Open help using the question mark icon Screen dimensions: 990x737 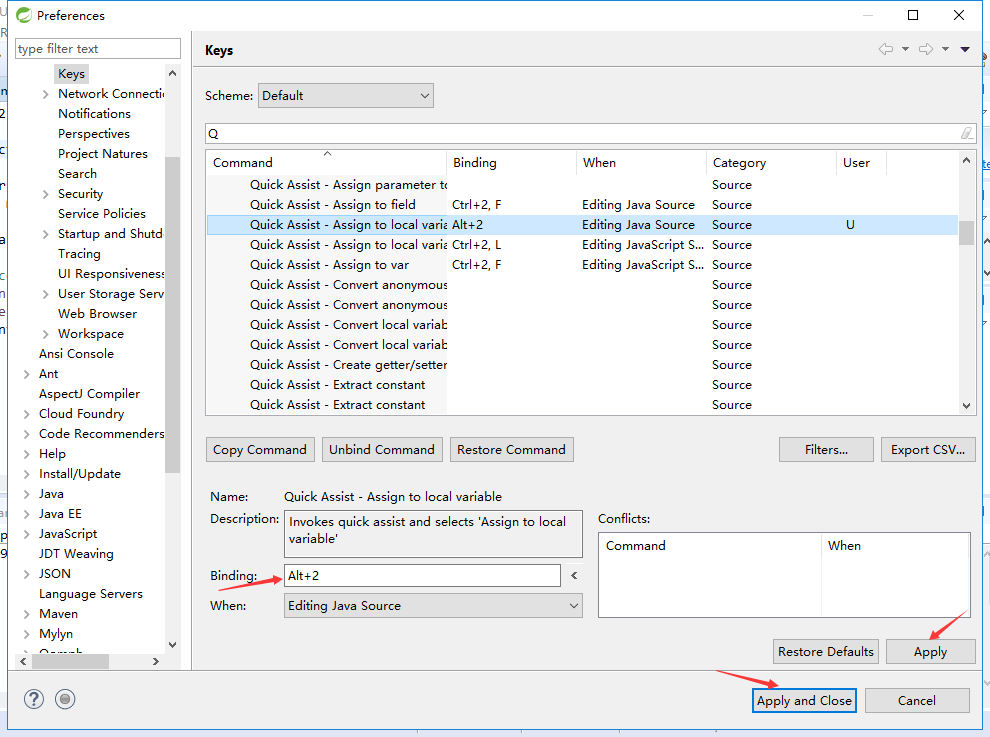pyautogui.click(x=33, y=698)
